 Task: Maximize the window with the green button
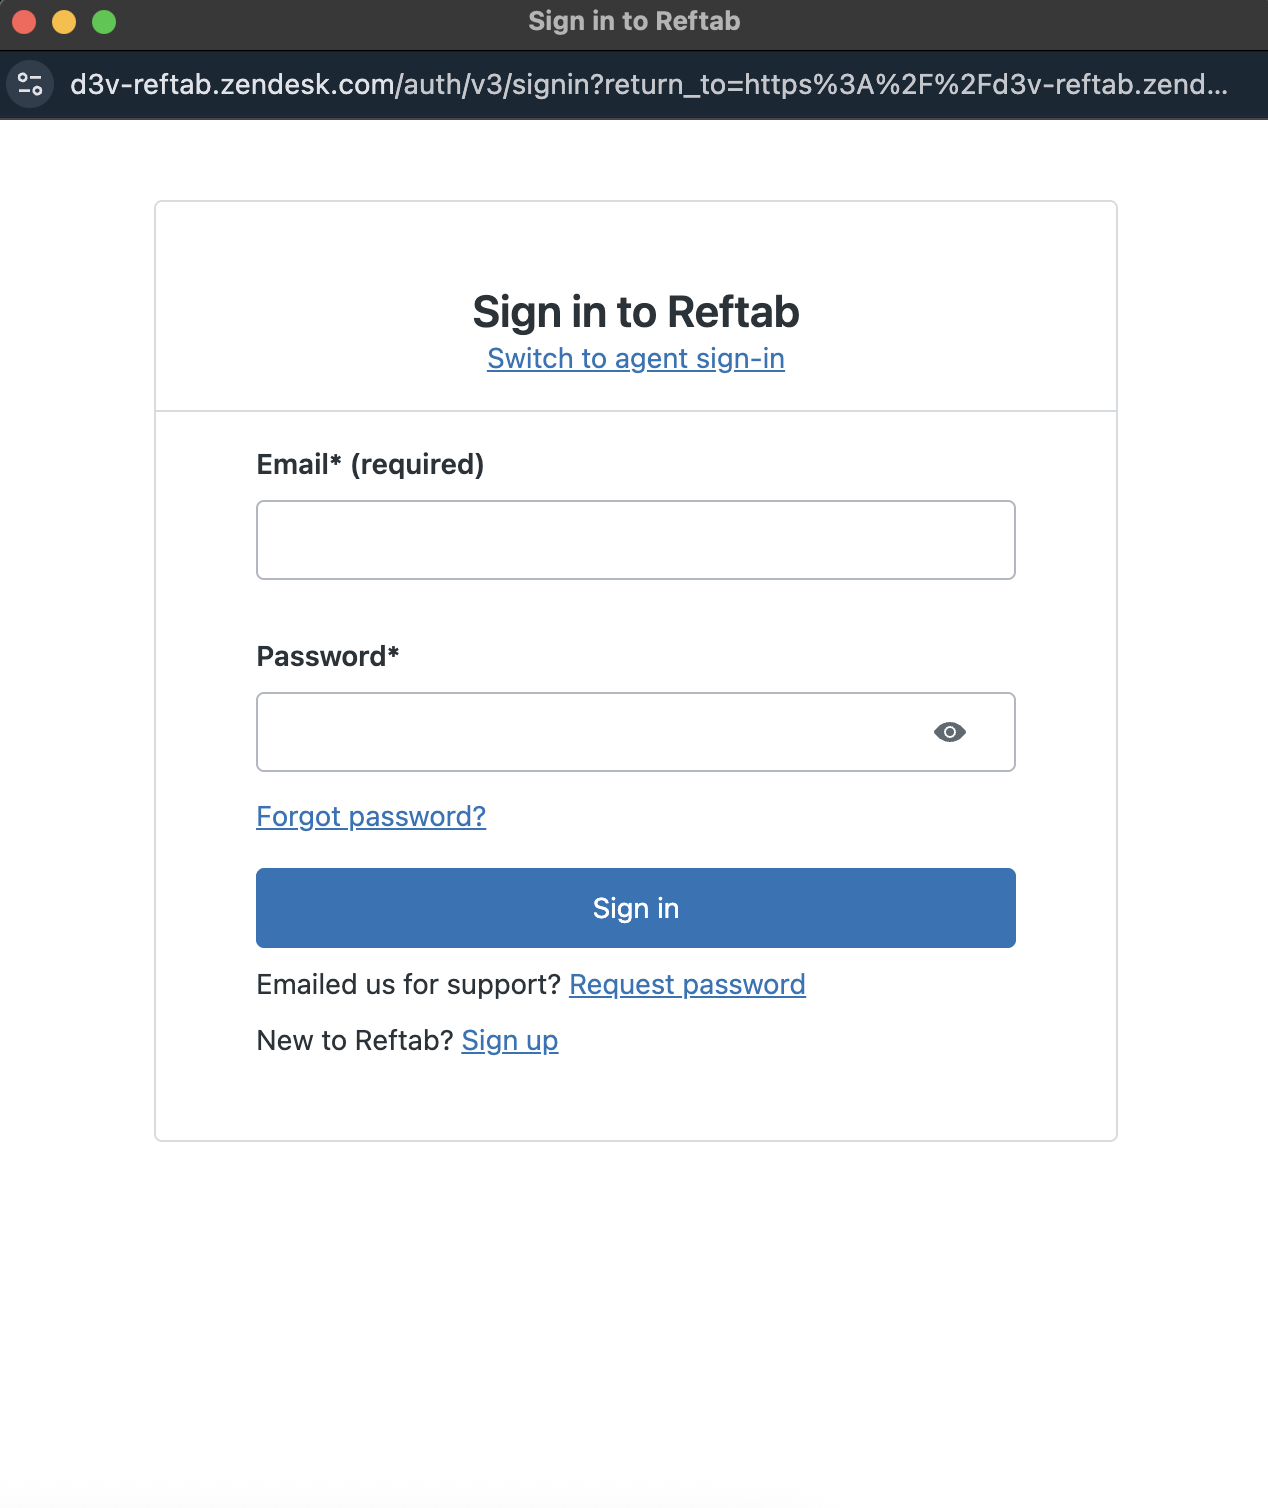[104, 21]
